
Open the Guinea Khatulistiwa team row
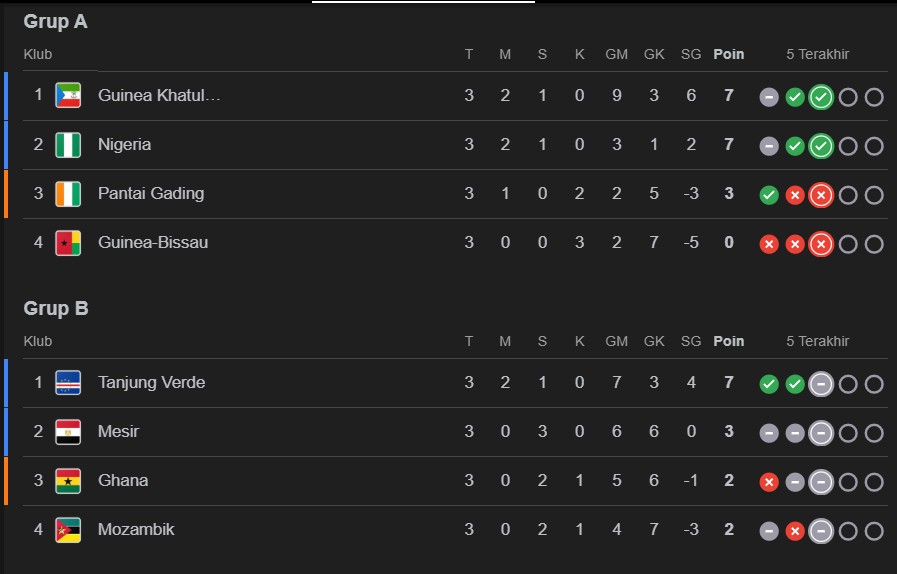click(159, 96)
